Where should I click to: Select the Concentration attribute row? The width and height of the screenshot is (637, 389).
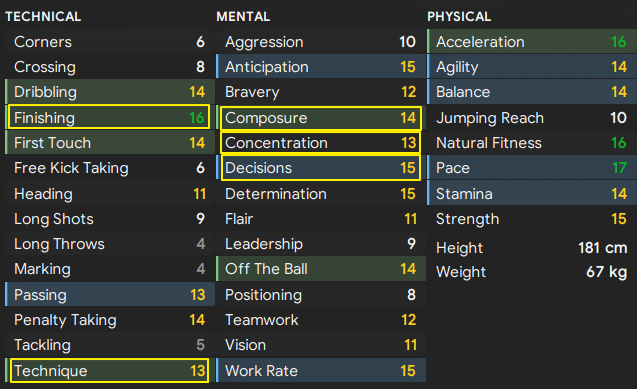[x=321, y=143]
